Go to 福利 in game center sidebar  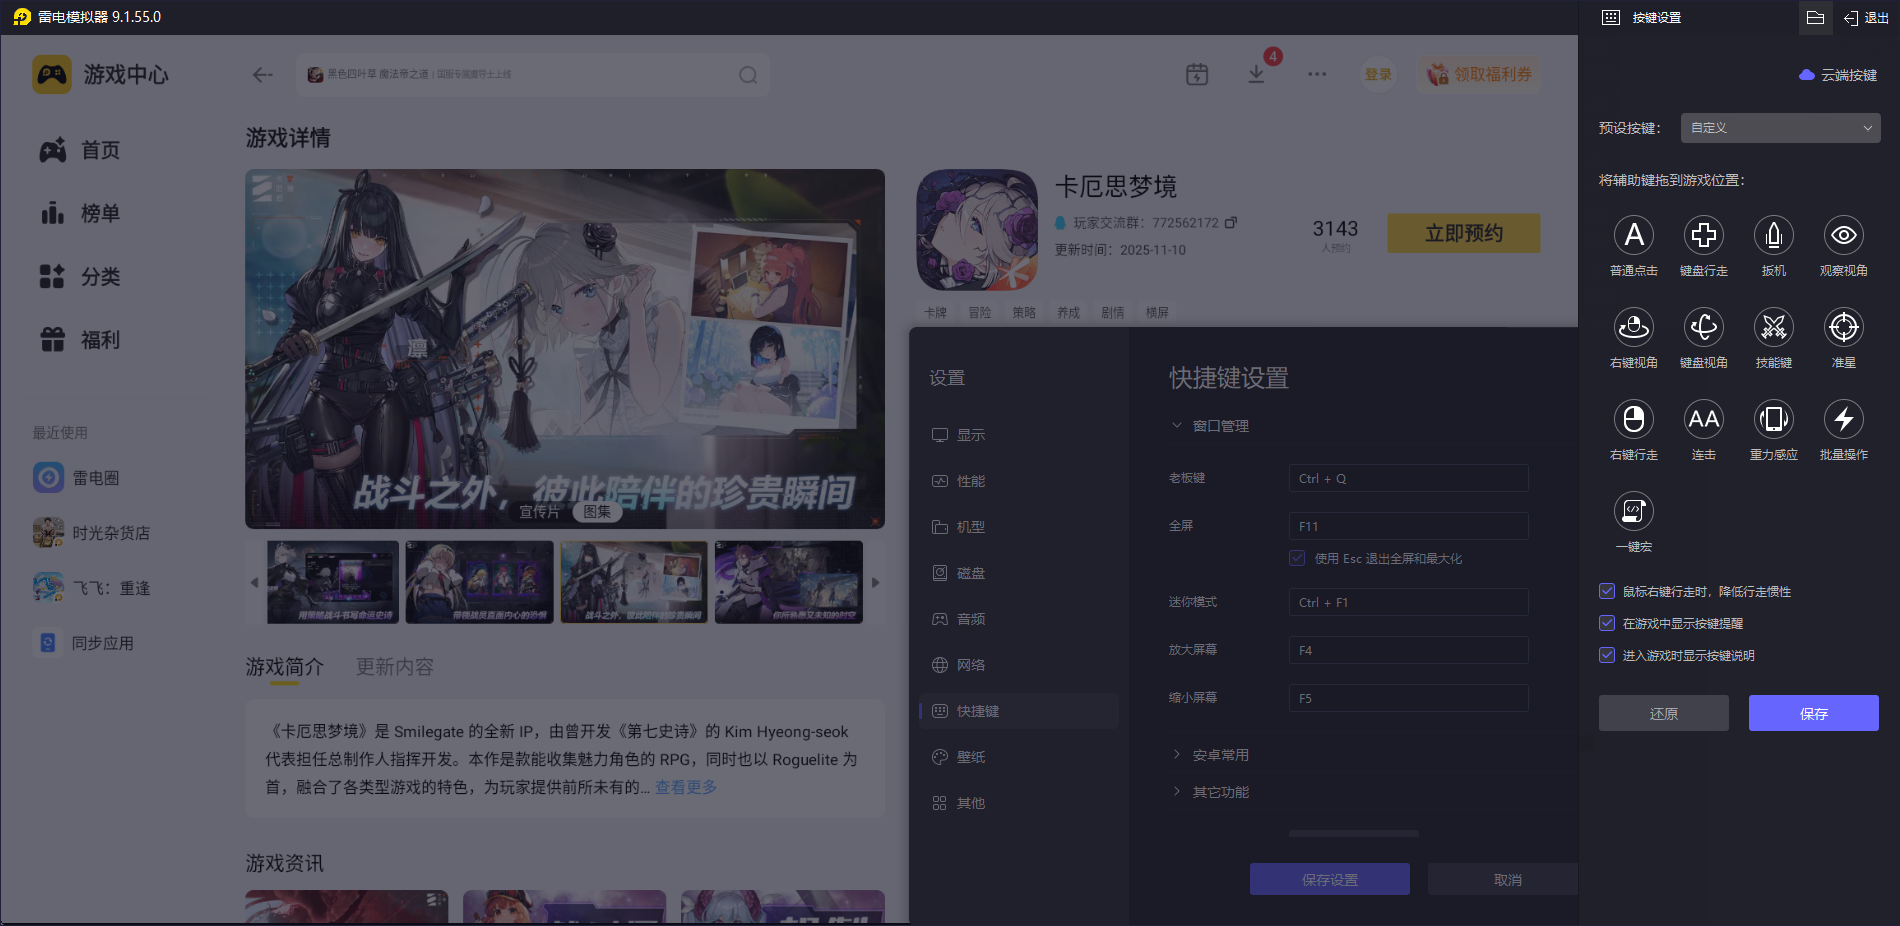[80, 340]
